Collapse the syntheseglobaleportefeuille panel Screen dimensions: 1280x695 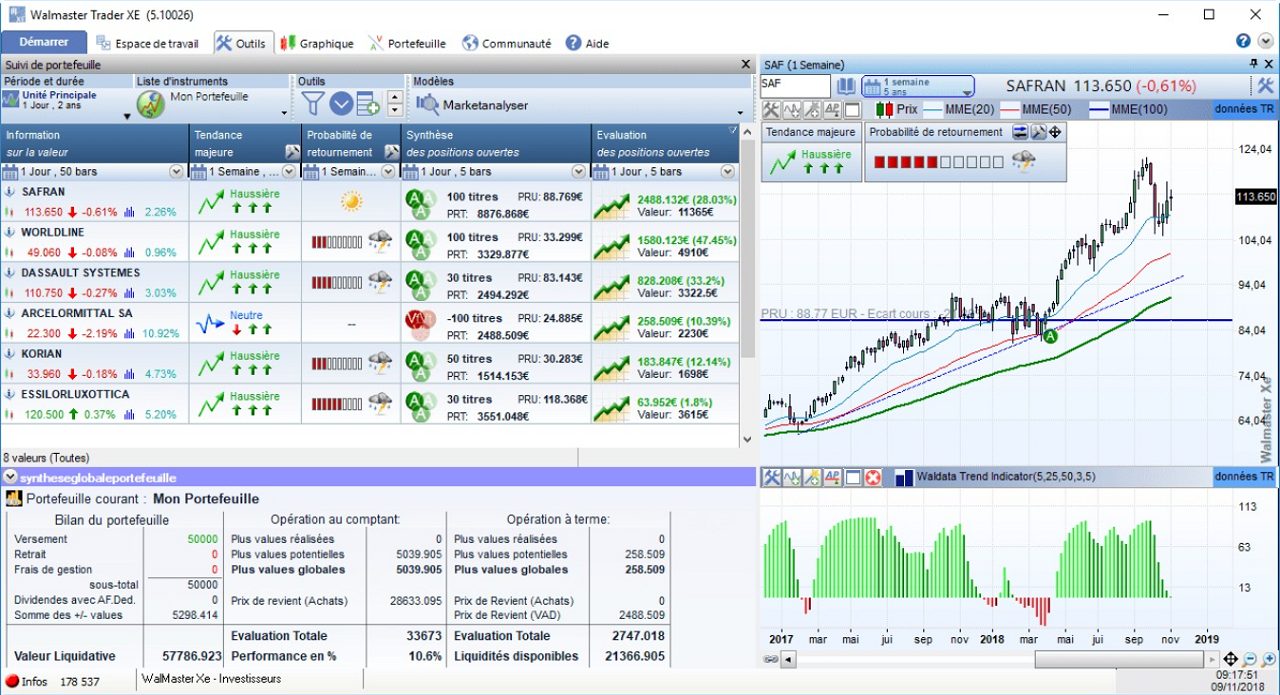(x=10, y=478)
